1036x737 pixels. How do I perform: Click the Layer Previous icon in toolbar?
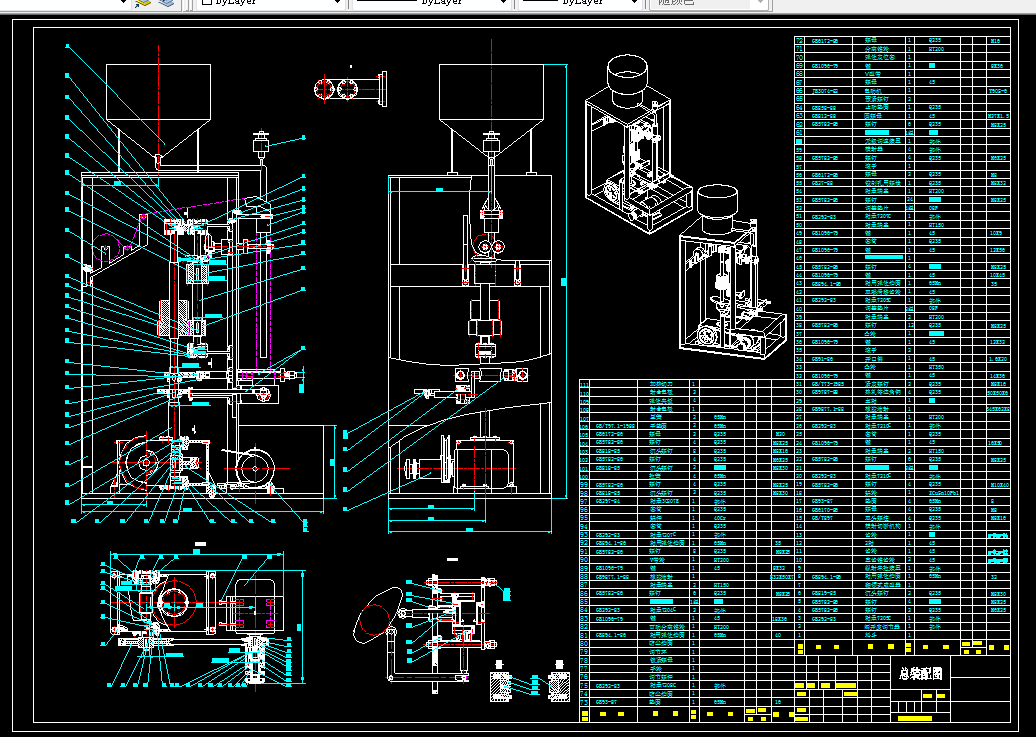pyautogui.click(x=143, y=3)
